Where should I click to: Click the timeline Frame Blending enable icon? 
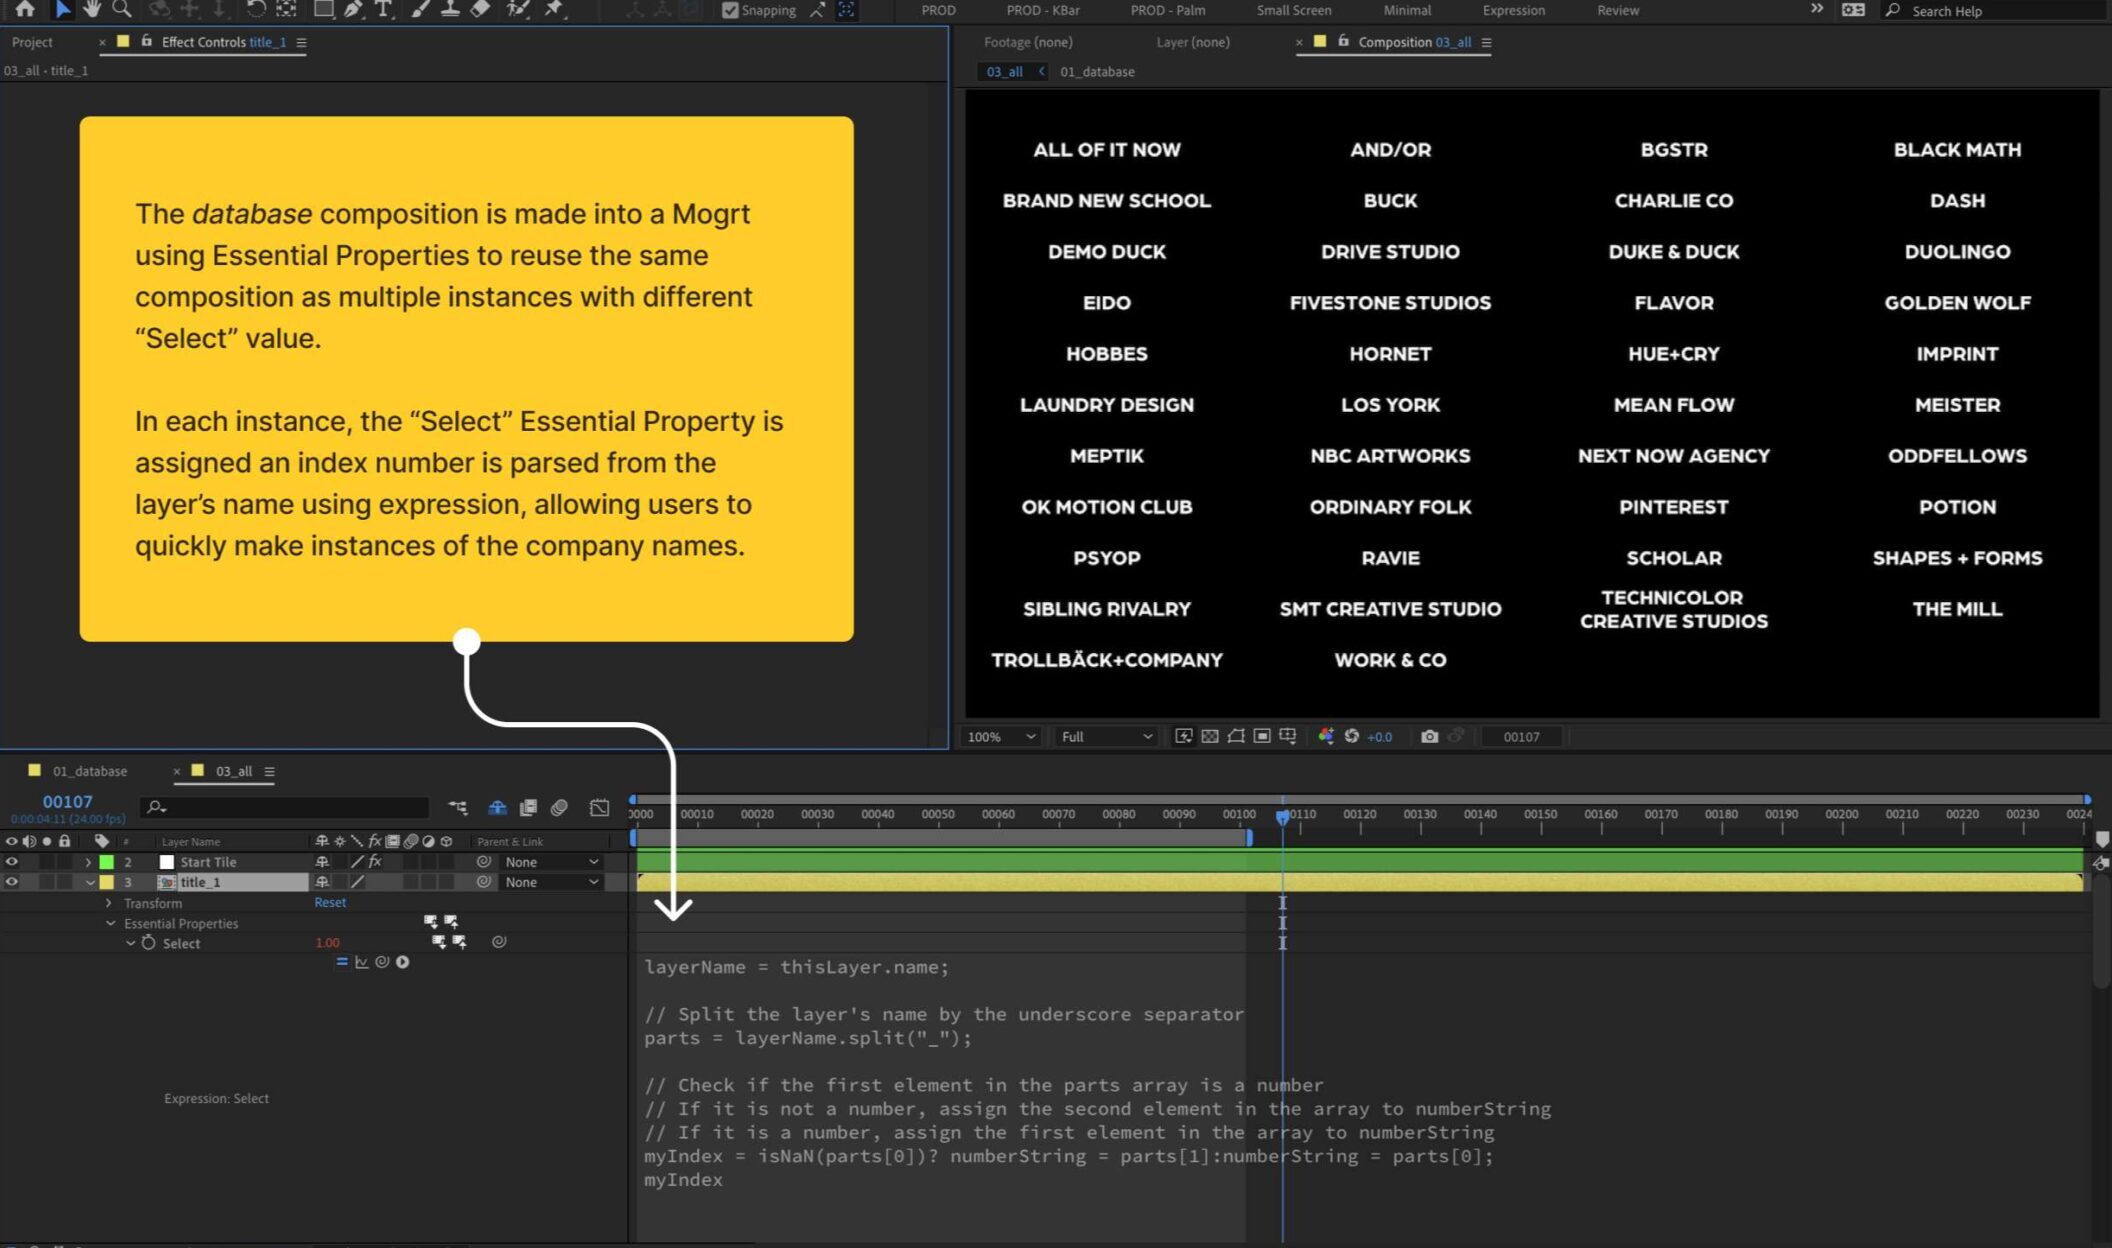pos(528,807)
